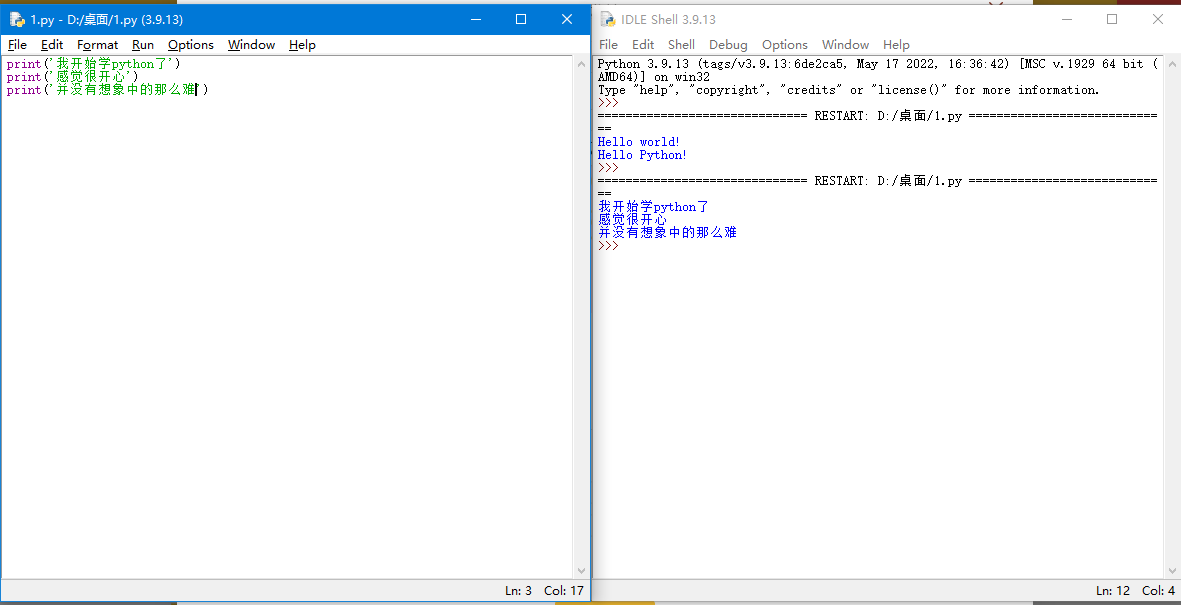Open Help menu in 1.py editor window
This screenshot has width=1181, height=605.
tap(302, 44)
